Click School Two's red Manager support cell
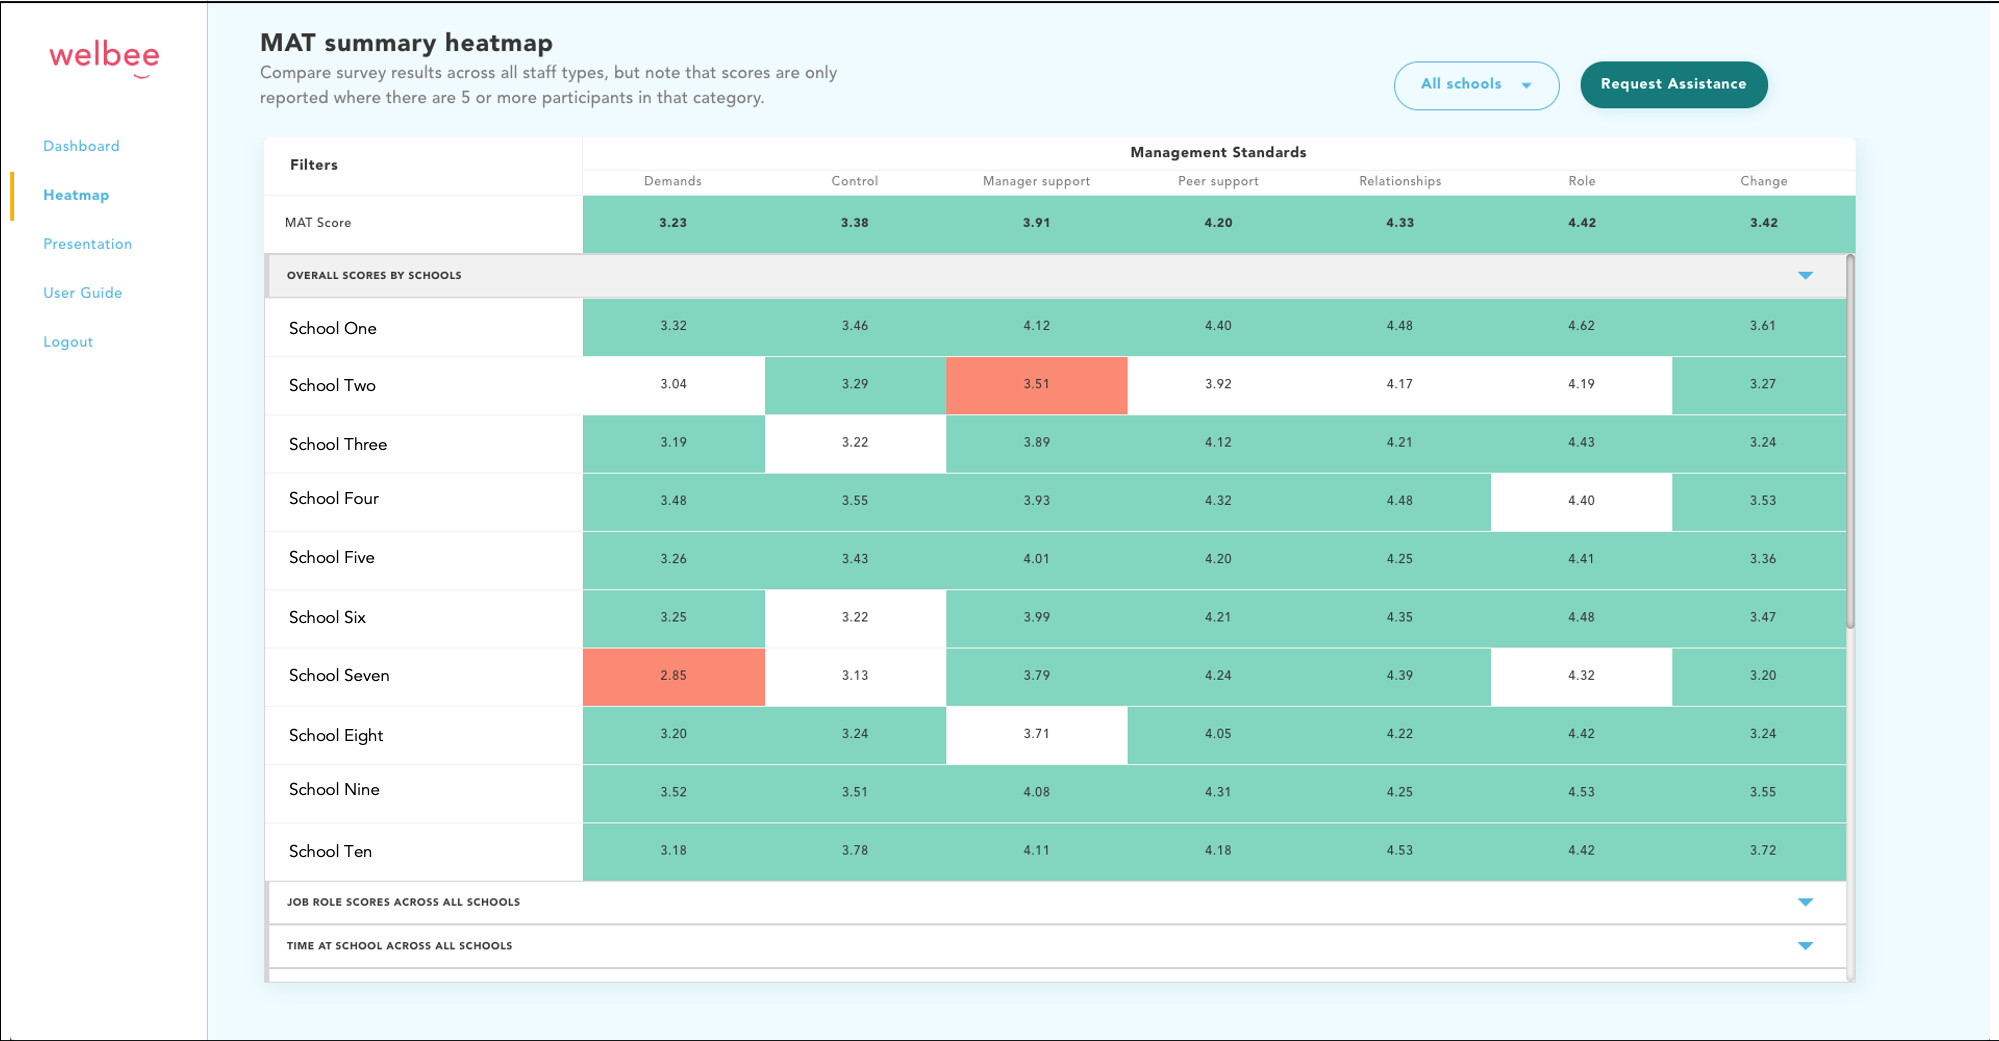 coord(1036,385)
